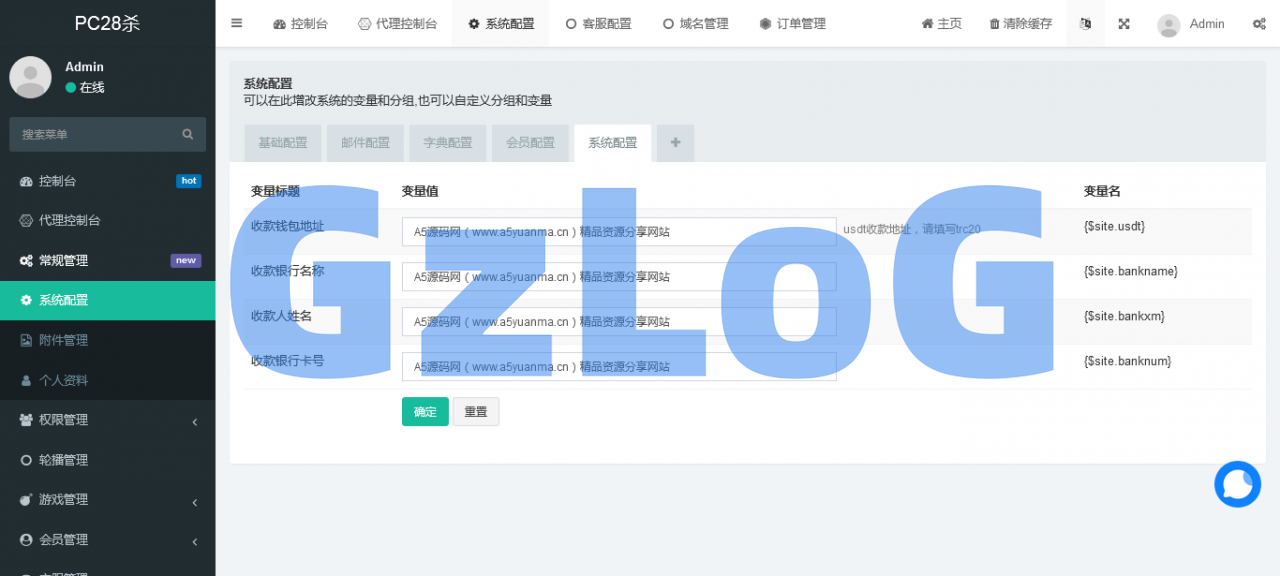Open the 代理控制台 top navigation tab

point(397,23)
